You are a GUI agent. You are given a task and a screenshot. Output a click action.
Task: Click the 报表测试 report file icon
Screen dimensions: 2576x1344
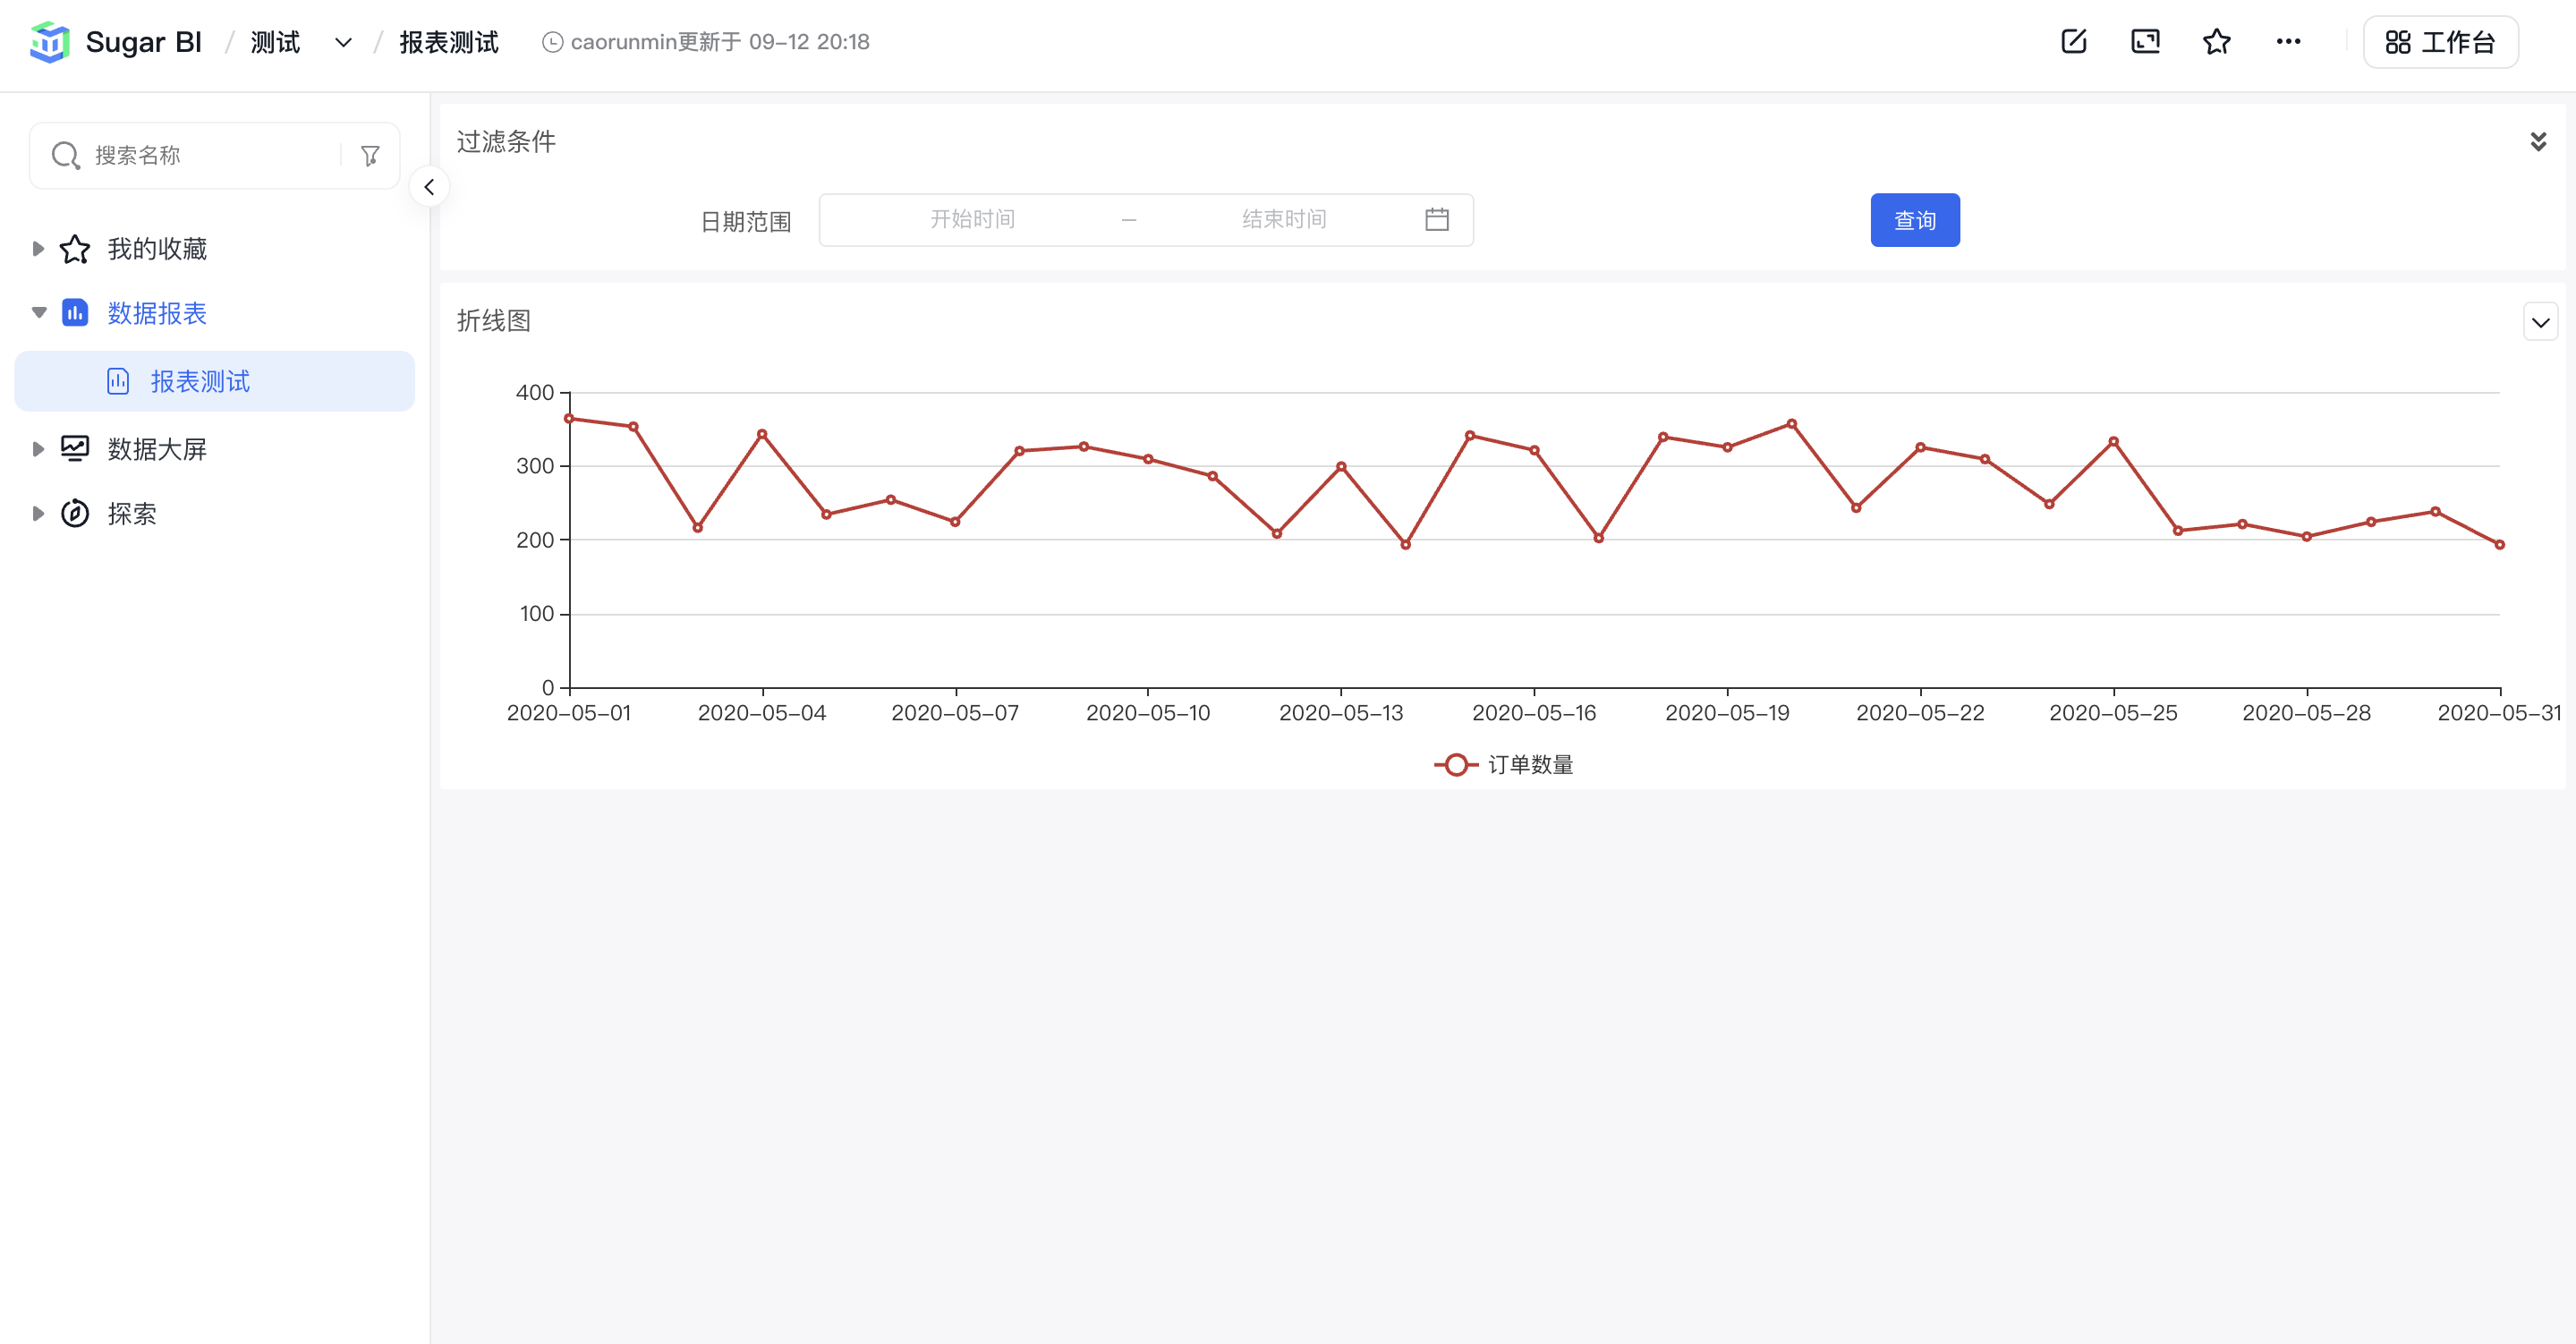coord(118,381)
